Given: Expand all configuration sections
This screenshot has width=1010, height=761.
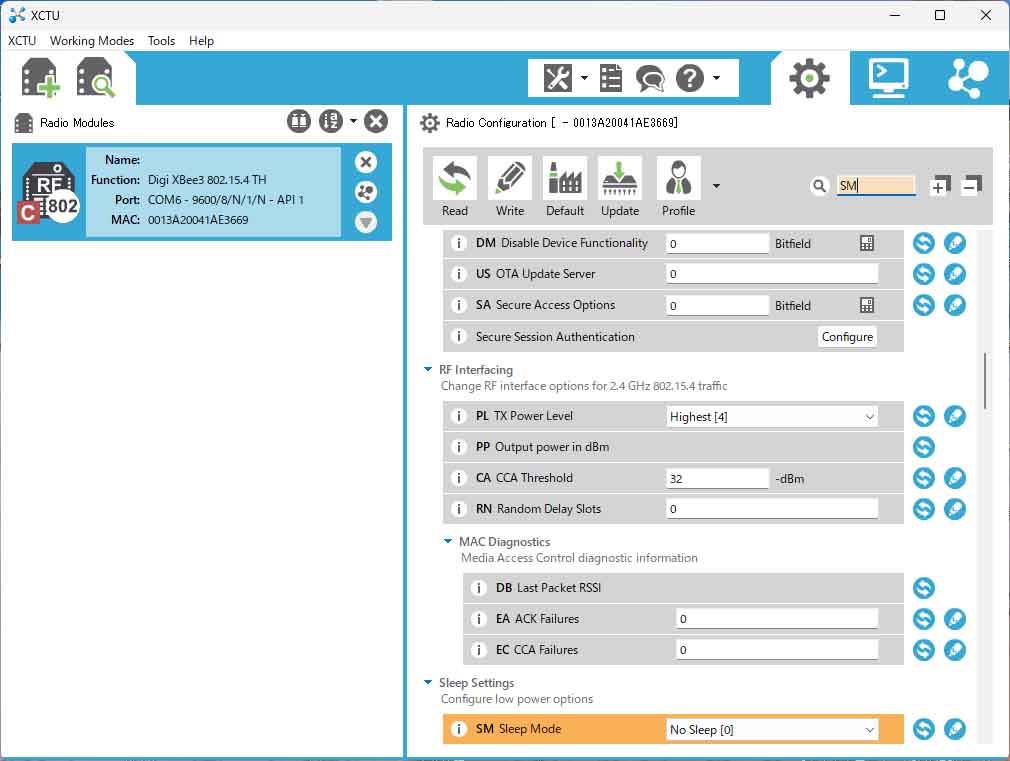Looking at the screenshot, I should (x=940, y=186).
